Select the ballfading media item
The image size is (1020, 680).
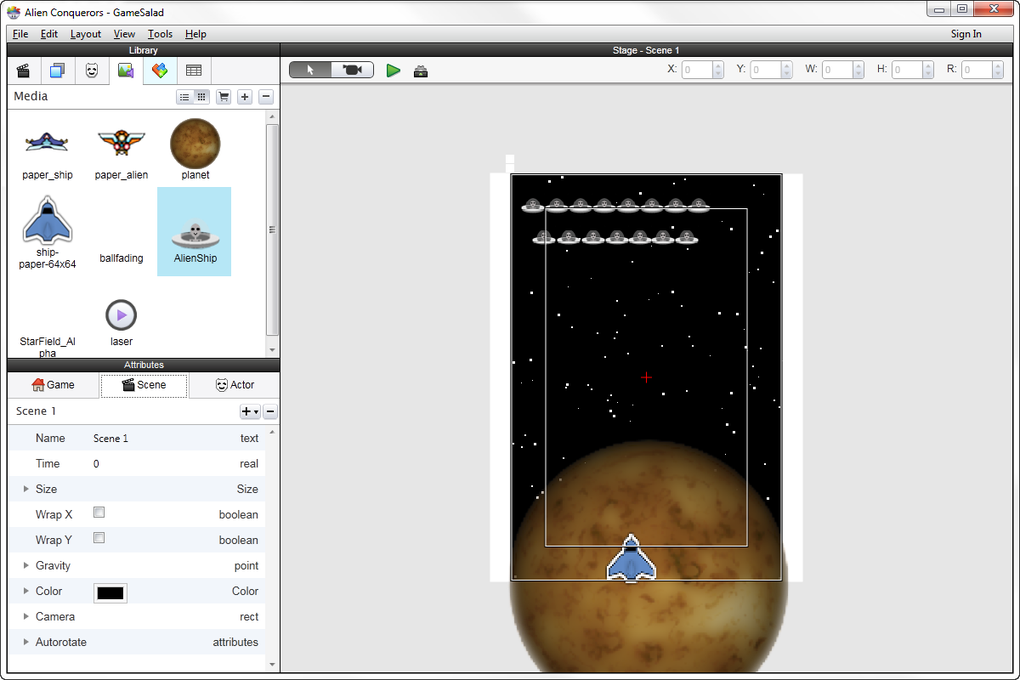coord(121,258)
